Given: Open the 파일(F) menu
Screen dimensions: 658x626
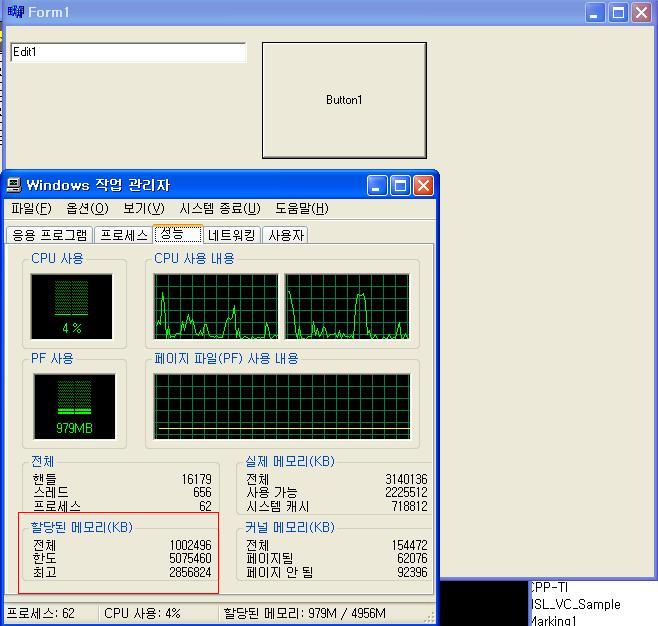Looking at the screenshot, I should pos(31,208).
